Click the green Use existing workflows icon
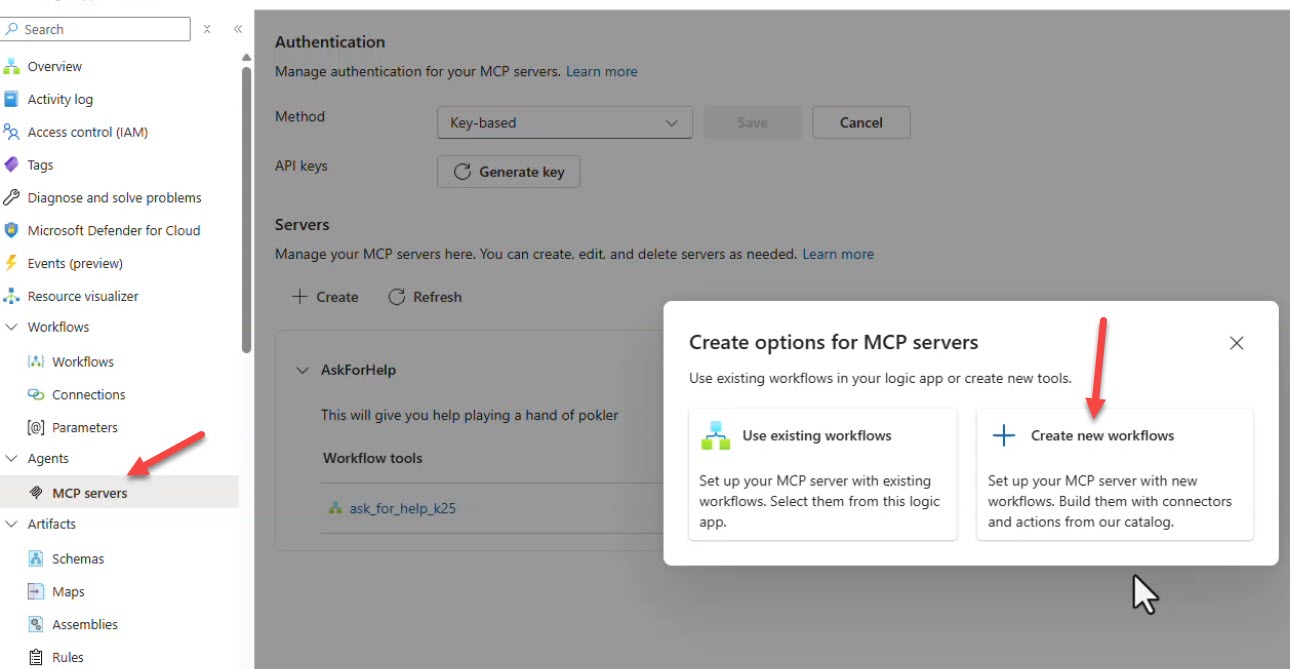1290x669 pixels. [716, 436]
